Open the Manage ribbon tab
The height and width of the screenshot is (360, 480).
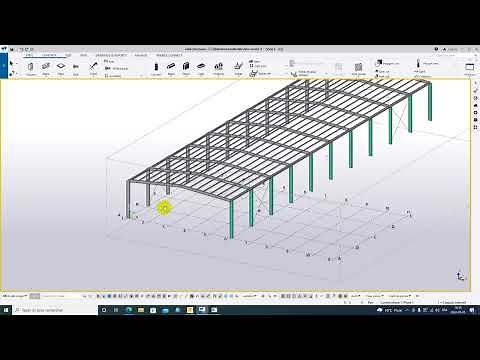pyautogui.click(x=141, y=55)
